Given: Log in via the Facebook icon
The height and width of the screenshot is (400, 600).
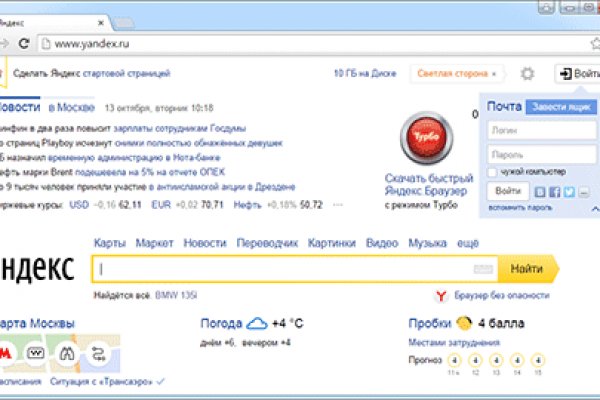Looking at the screenshot, I should tap(554, 192).
